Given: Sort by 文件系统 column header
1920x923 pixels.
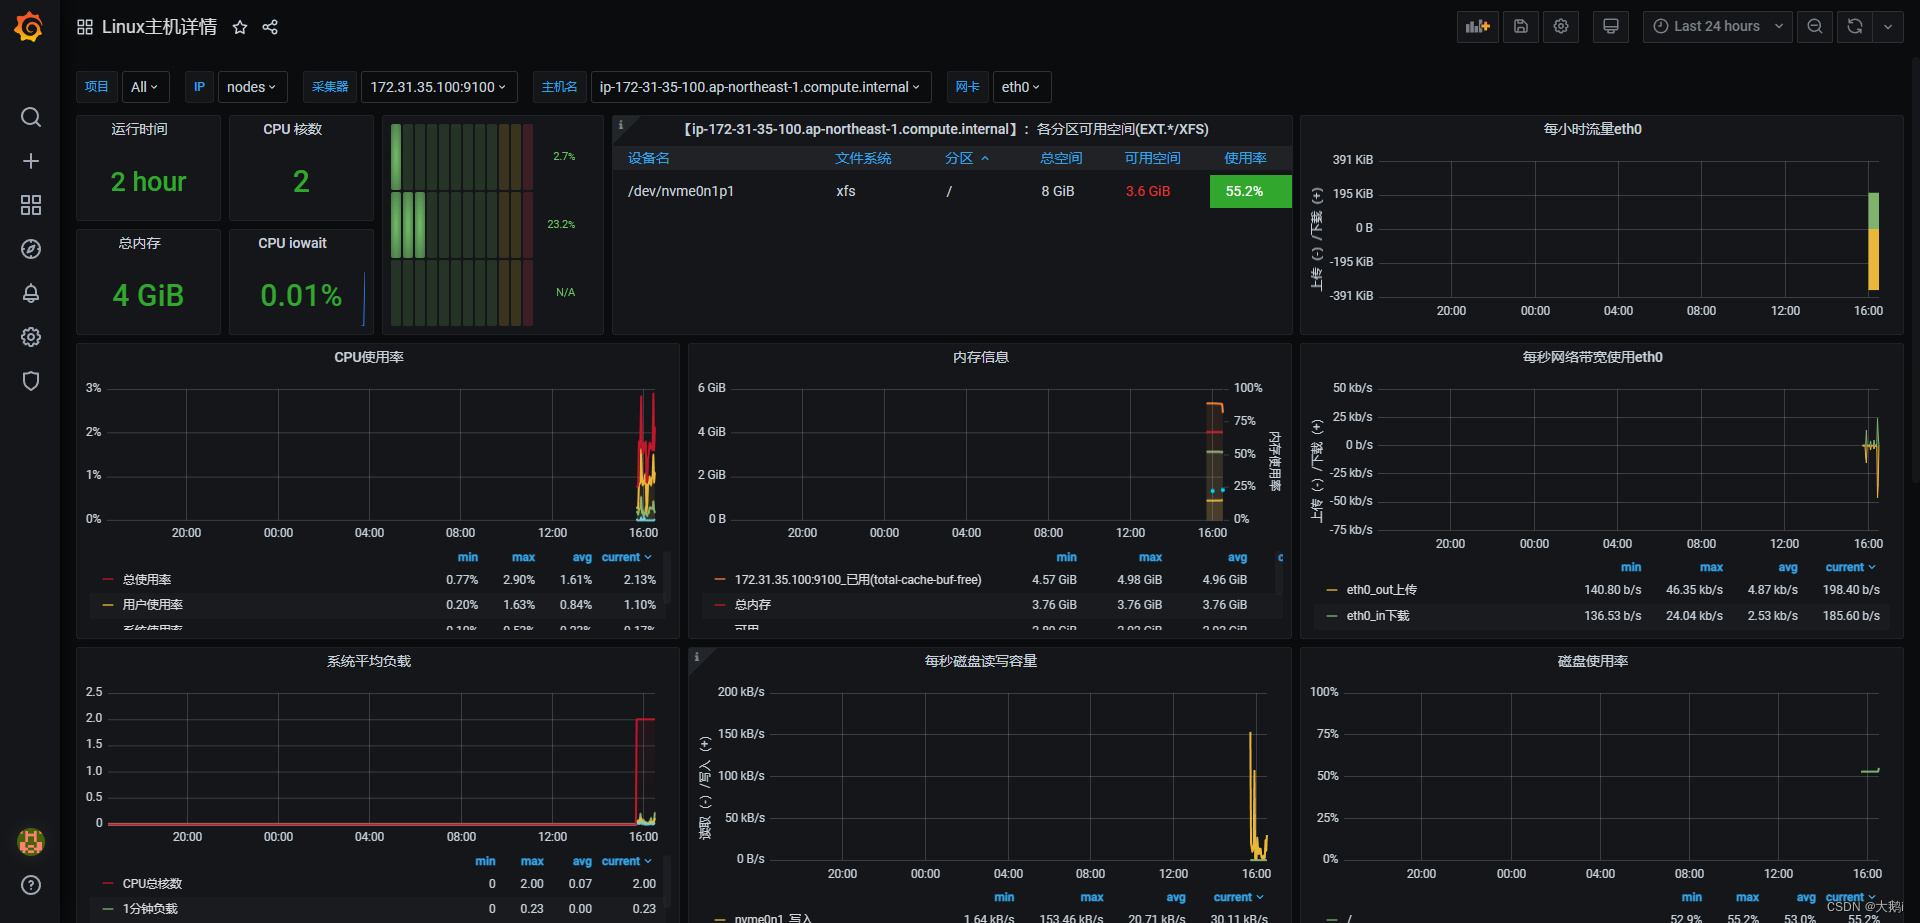Looking at the screenshot, I should (x=863, y=158).
